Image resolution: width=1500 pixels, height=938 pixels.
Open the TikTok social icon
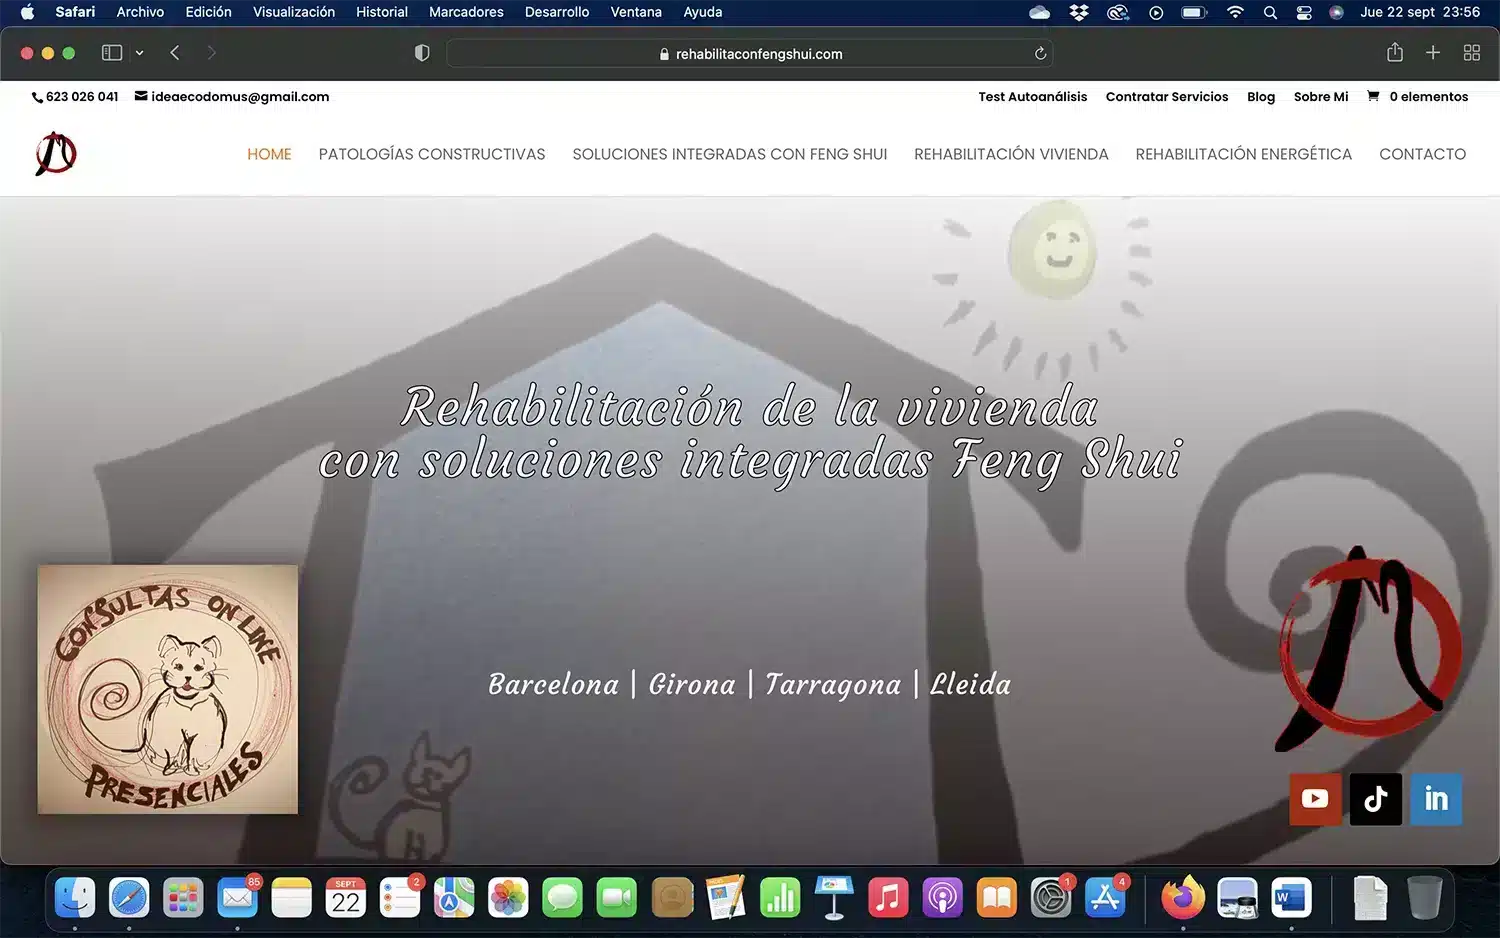tap(1375, 799)
